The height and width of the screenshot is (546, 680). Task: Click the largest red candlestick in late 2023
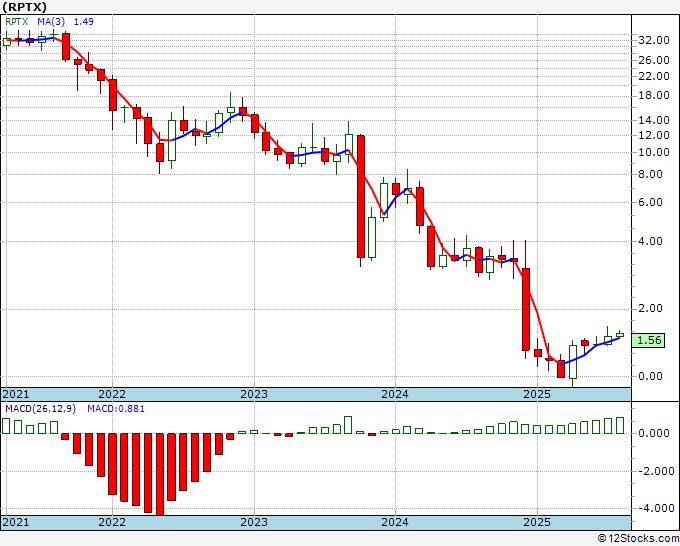pyautogui.click(x=361, y=196)
